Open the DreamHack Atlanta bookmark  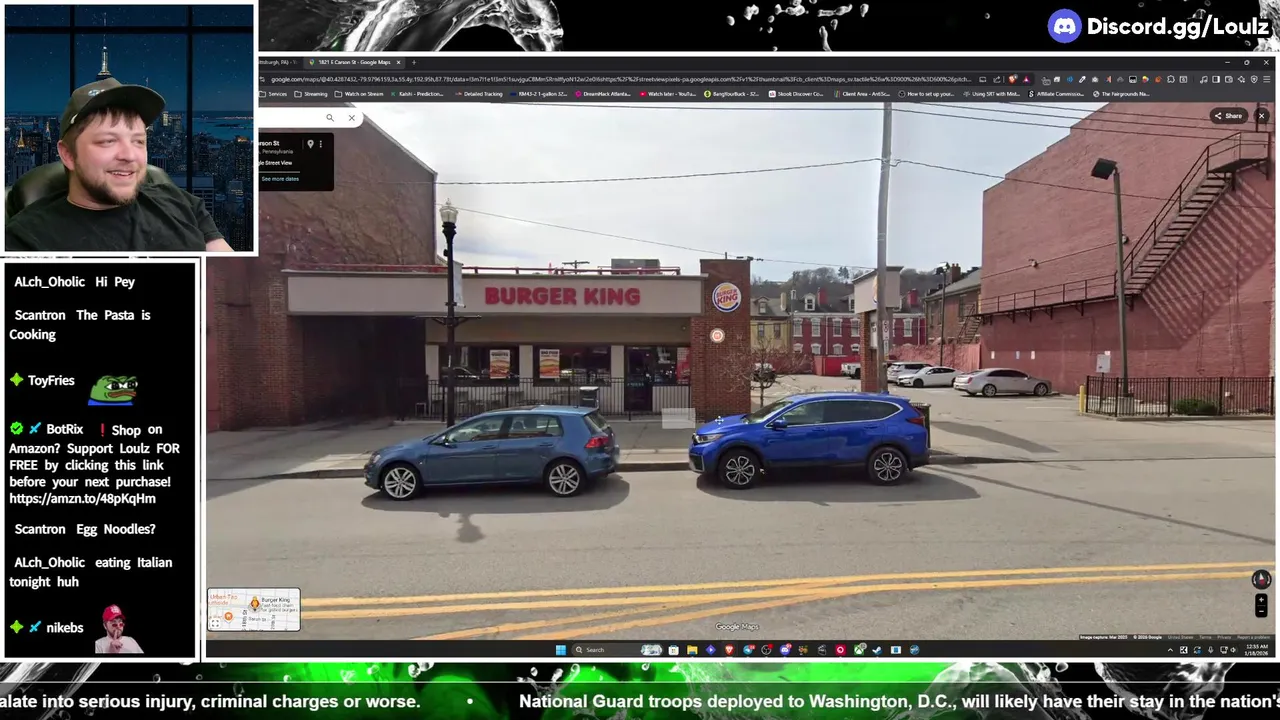(603, 94)
